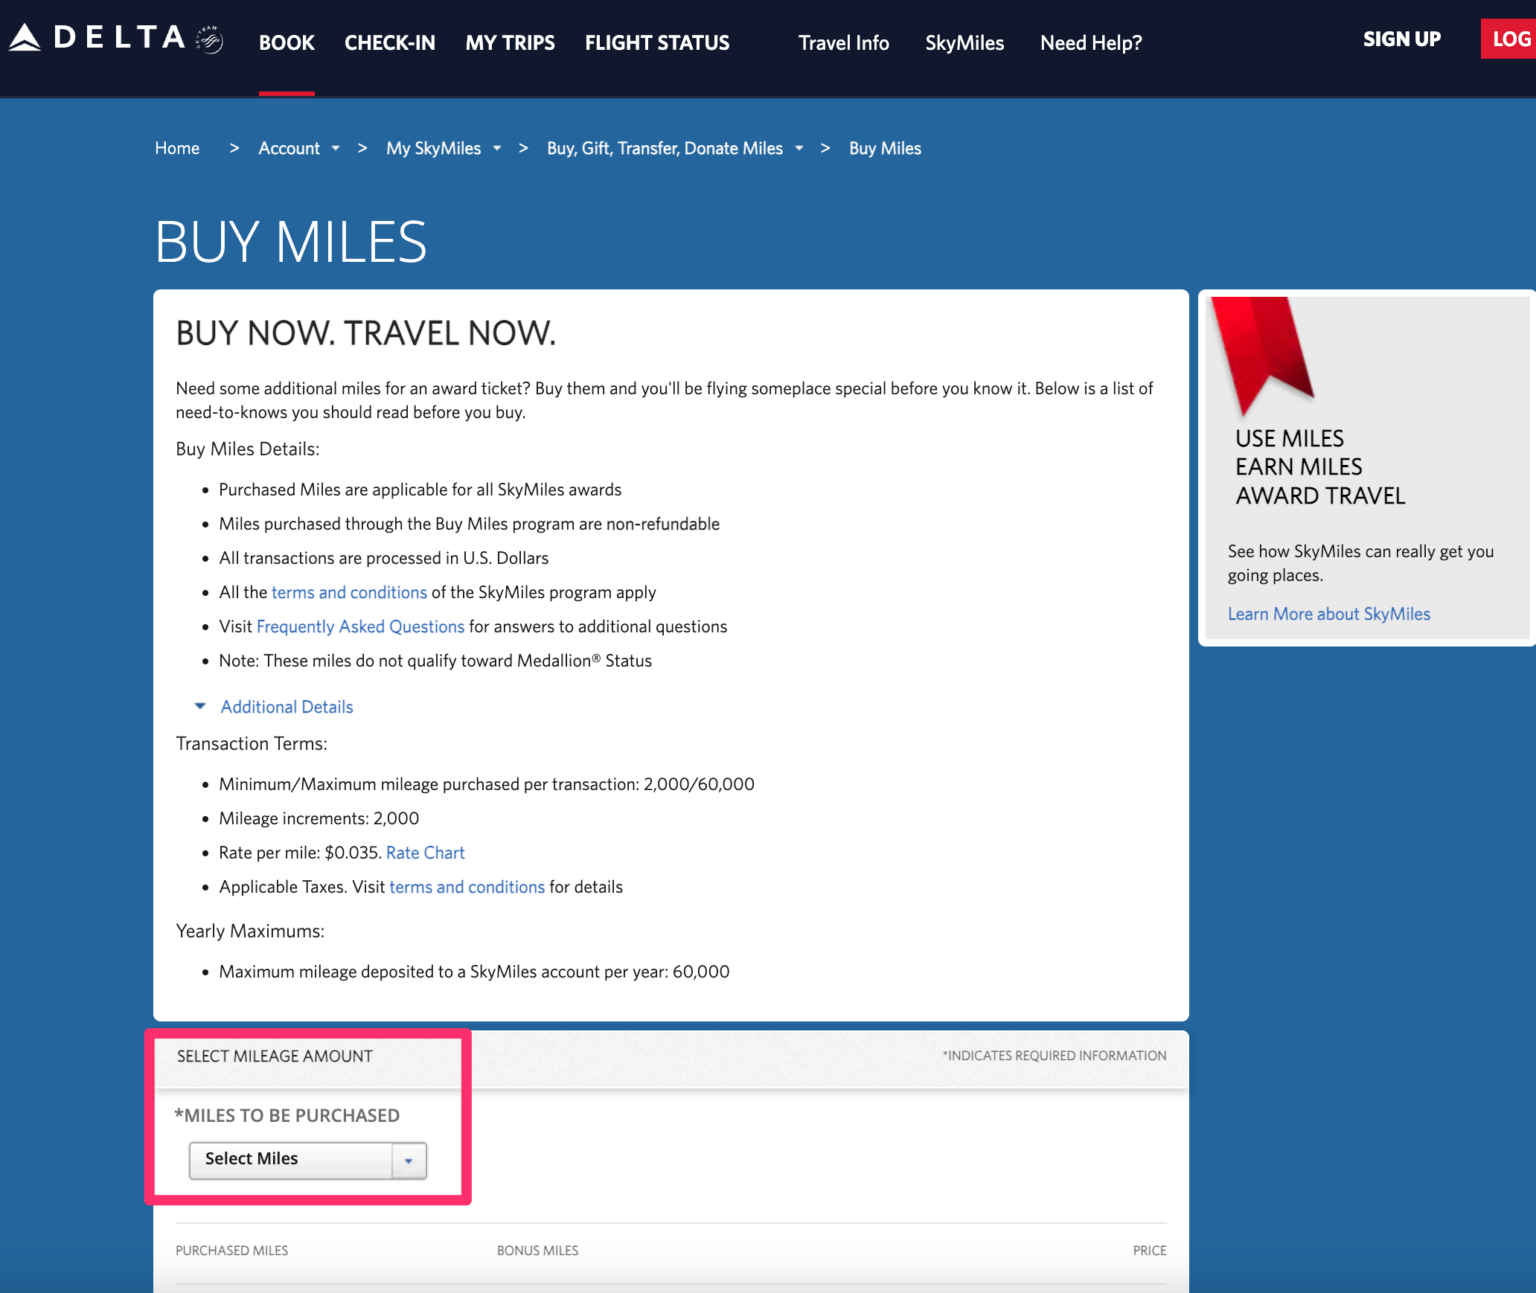Go to MY TRIPS
Screen dimensions: 1536x1293
pos(510,43)
